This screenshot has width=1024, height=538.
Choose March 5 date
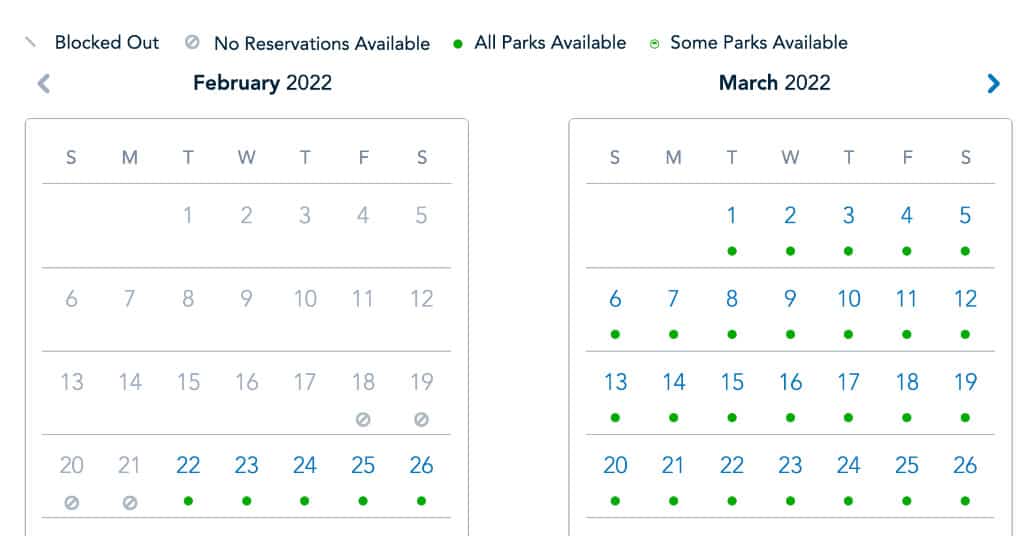pos(965,215)
